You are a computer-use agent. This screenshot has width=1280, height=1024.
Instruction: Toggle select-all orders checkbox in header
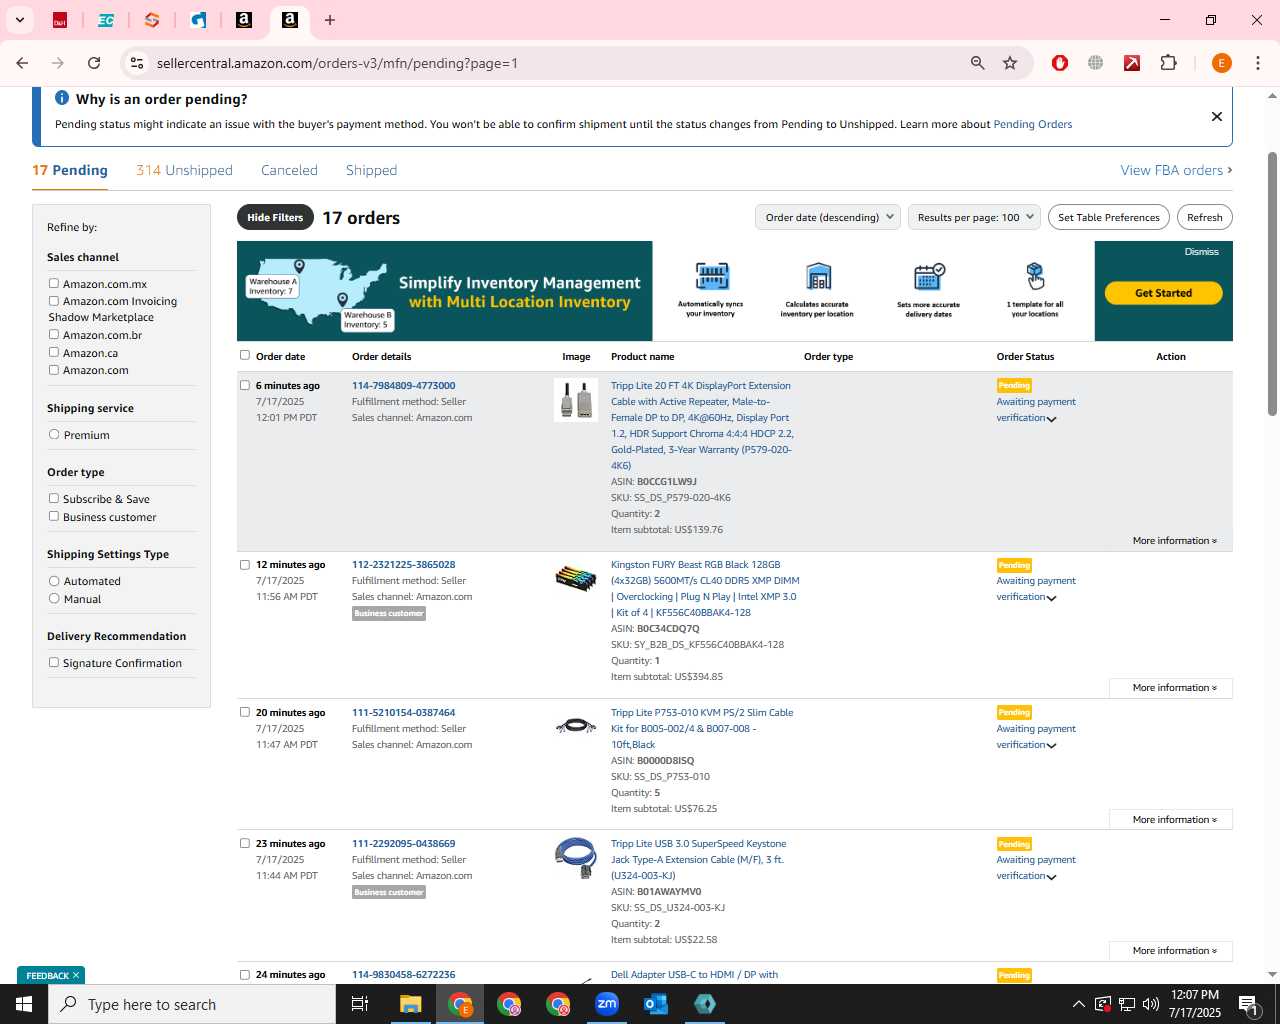[x=244, y=355]
